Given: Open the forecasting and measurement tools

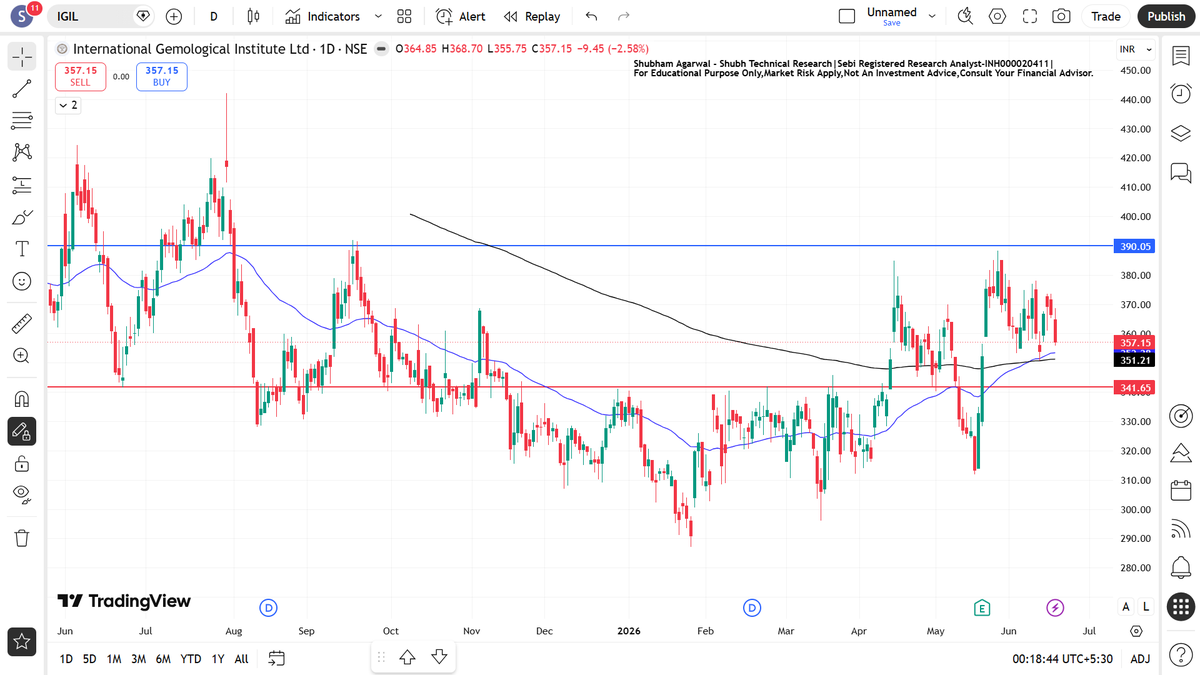Looking at the screenshot, I should click(22, 185).
